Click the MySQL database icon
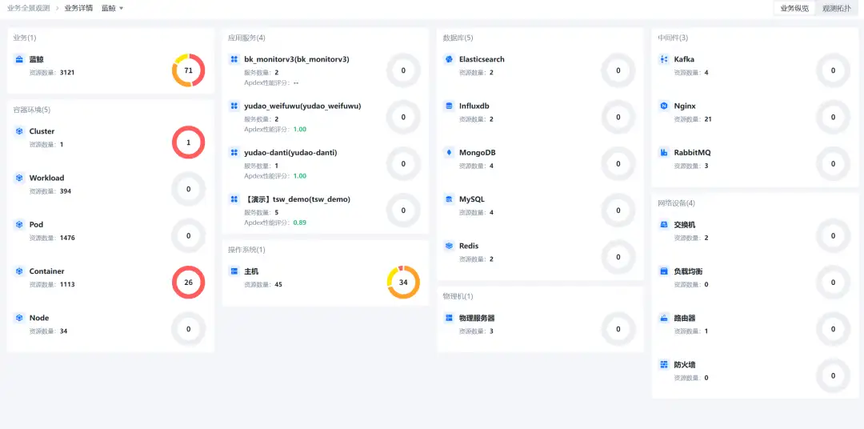 [x=449, y=199]
